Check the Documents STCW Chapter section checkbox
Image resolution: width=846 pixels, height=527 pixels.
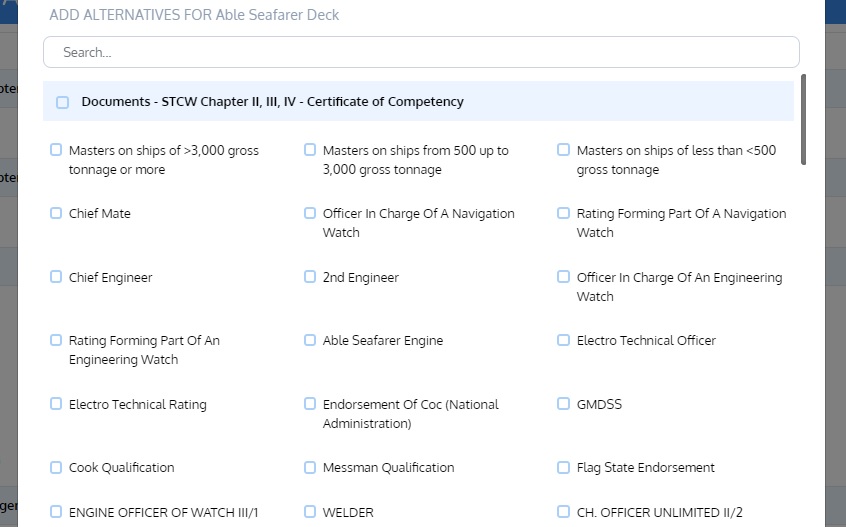(63, 102)
